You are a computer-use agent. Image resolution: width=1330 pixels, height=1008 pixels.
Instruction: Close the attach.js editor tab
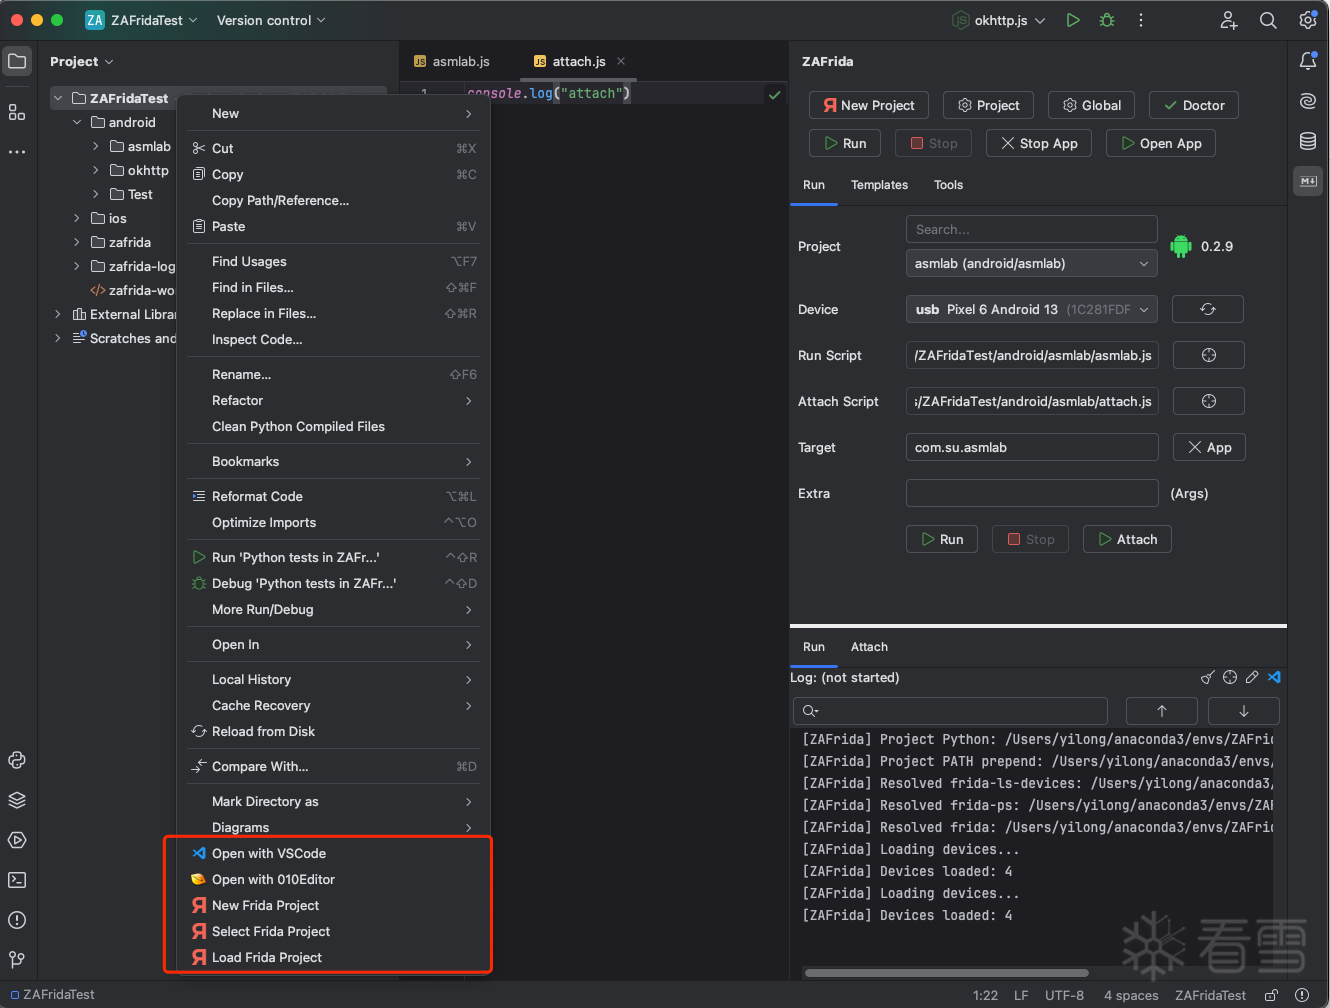coord(621,61)
